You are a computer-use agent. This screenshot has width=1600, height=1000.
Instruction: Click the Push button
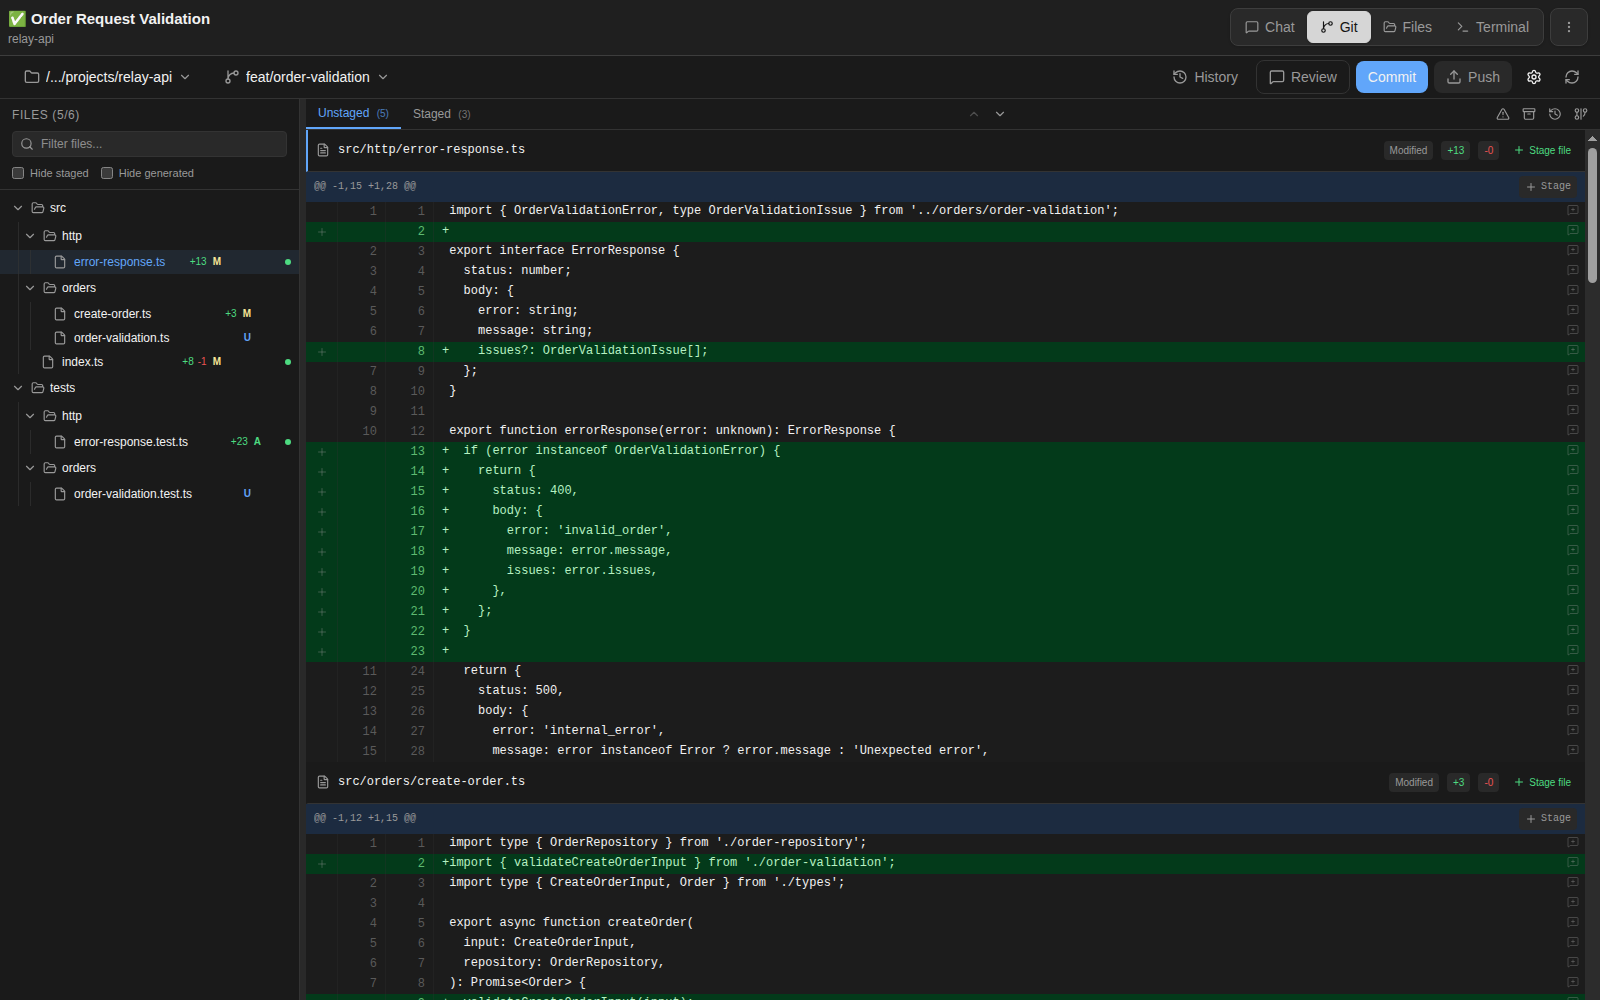[1473, 77]
